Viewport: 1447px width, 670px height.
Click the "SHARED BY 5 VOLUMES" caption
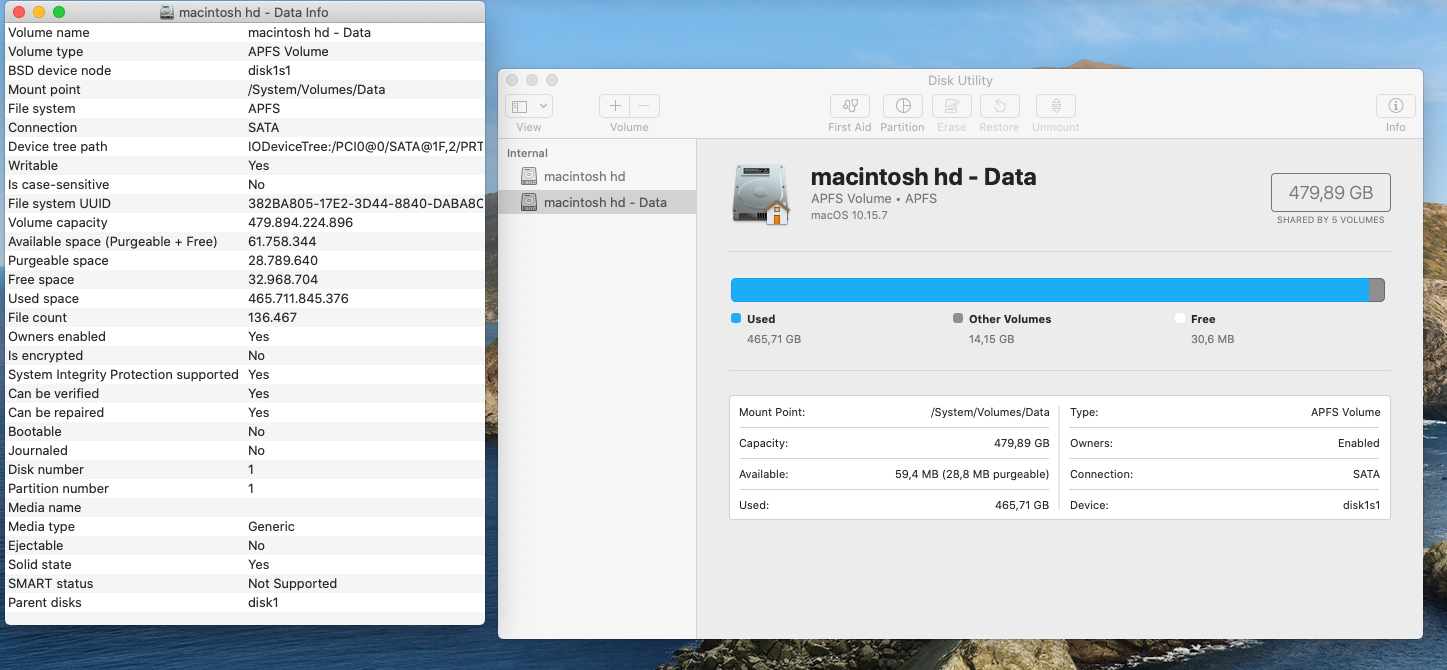point(1330,220)
